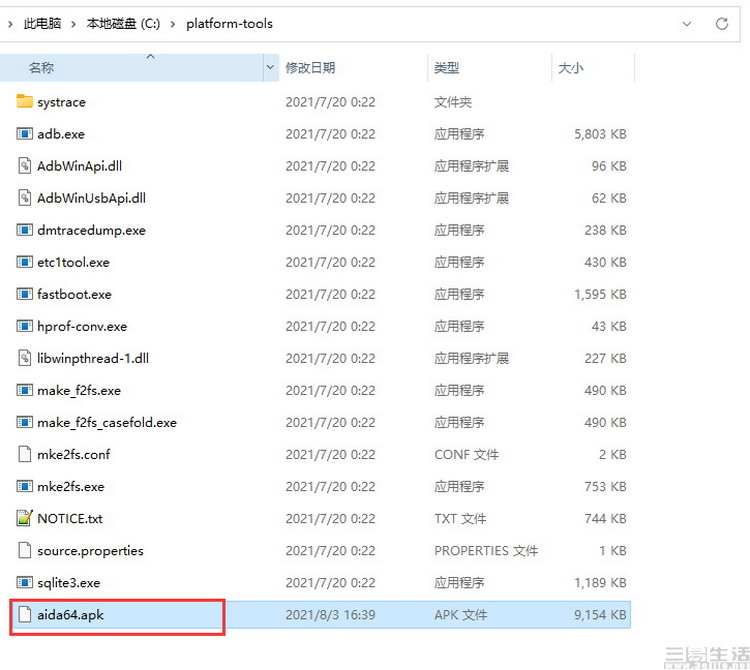Click the libwinpthread-1.dll file icon
This screenshot has height=670, width=750.
24,358
